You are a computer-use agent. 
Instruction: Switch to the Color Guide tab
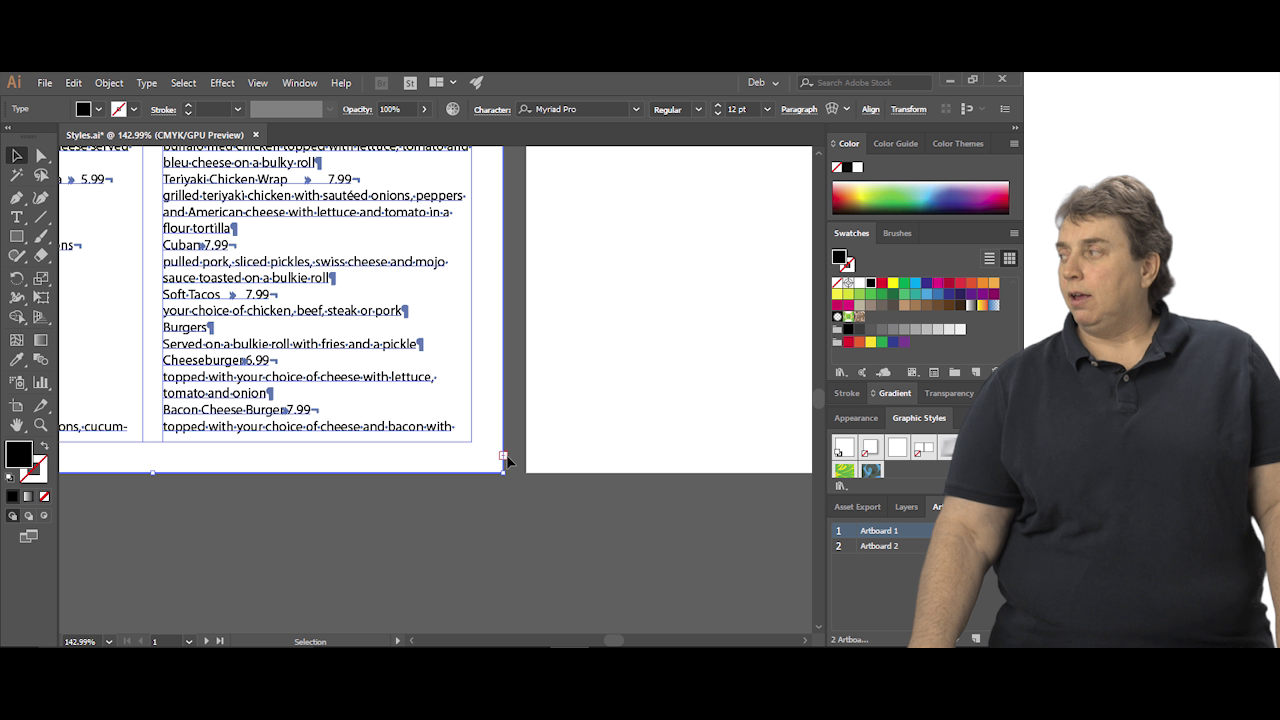tap(895, 143)
